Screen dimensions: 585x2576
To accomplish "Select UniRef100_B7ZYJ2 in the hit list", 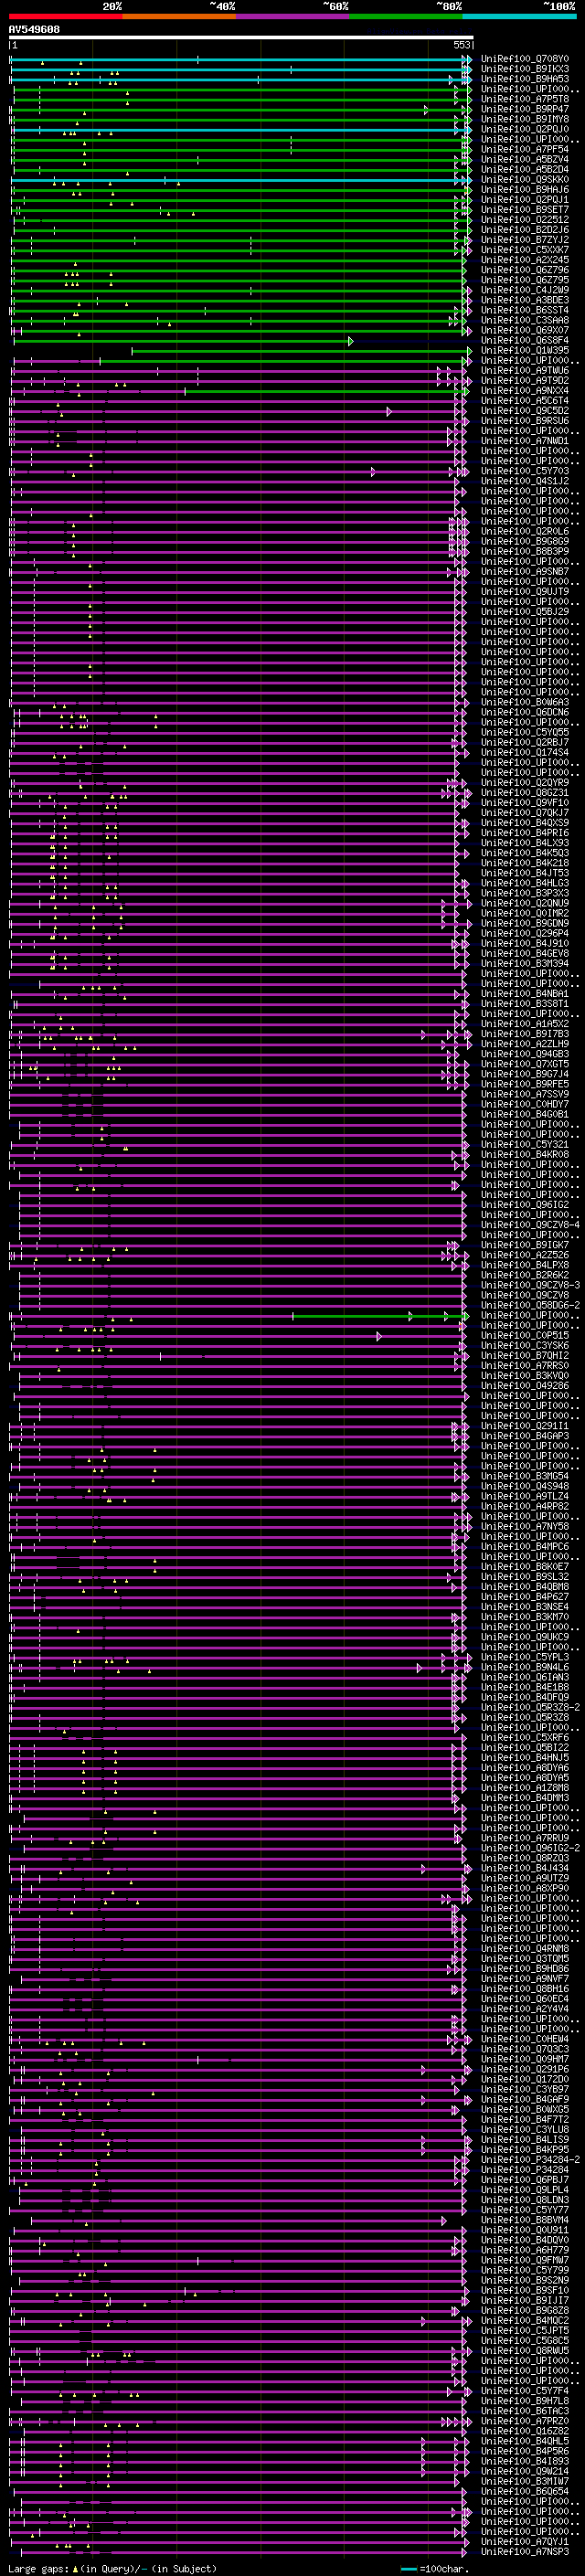I will pyautogui.click(x=525, y=240).
